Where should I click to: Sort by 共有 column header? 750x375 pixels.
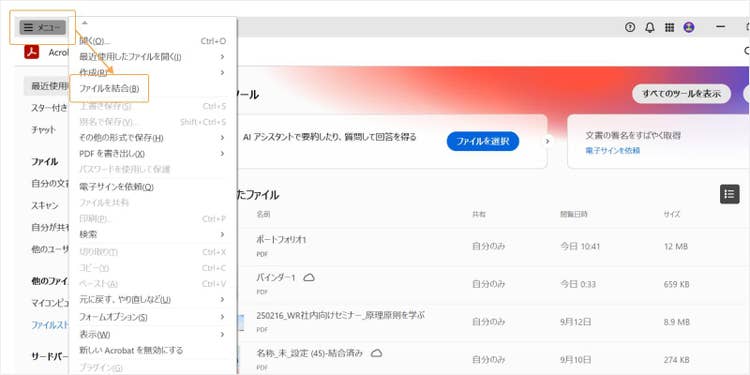tap(479, 214)
